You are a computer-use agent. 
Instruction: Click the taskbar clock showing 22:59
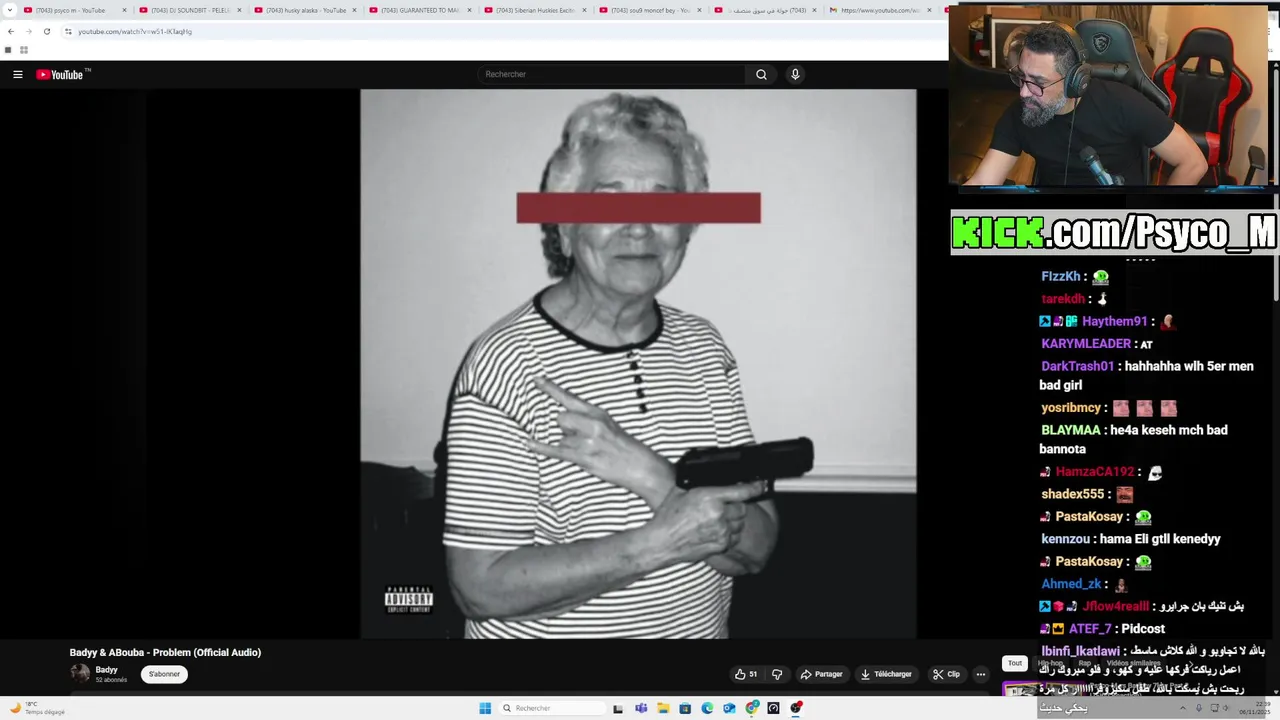(x=1255, y=708)
